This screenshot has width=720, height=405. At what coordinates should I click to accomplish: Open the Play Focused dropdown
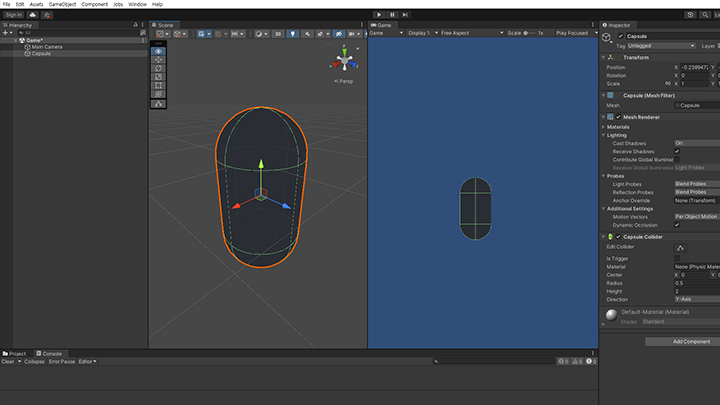tap(576, 33)
